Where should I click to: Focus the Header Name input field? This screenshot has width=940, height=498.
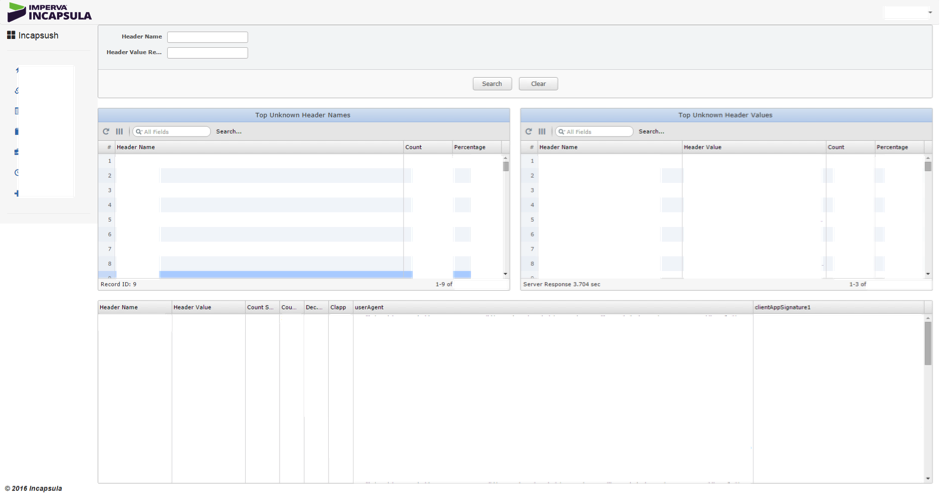click(x=207, y=37)
